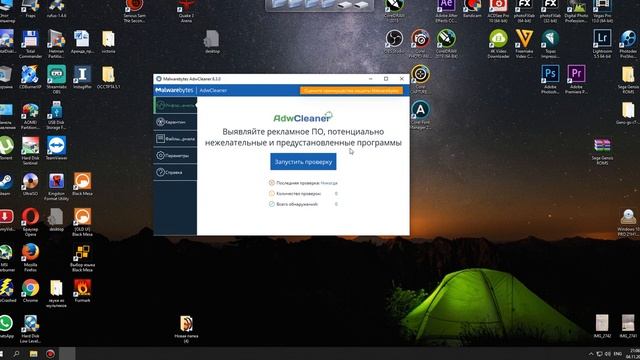Launch Hard Disk Sentinel shortcut
Viewport: 640px width, 360px height.
click(30, 151)
